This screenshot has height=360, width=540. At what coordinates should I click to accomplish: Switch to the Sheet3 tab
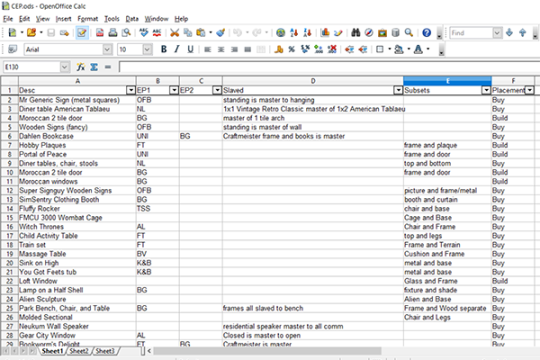105,351
